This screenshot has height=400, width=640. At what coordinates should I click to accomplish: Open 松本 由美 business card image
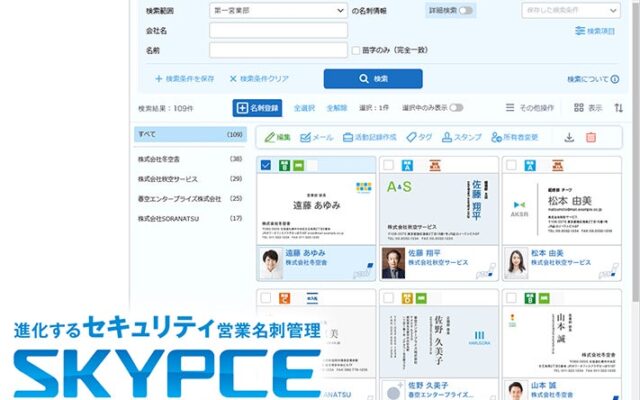pyautogui.click(x=562, y=209)
